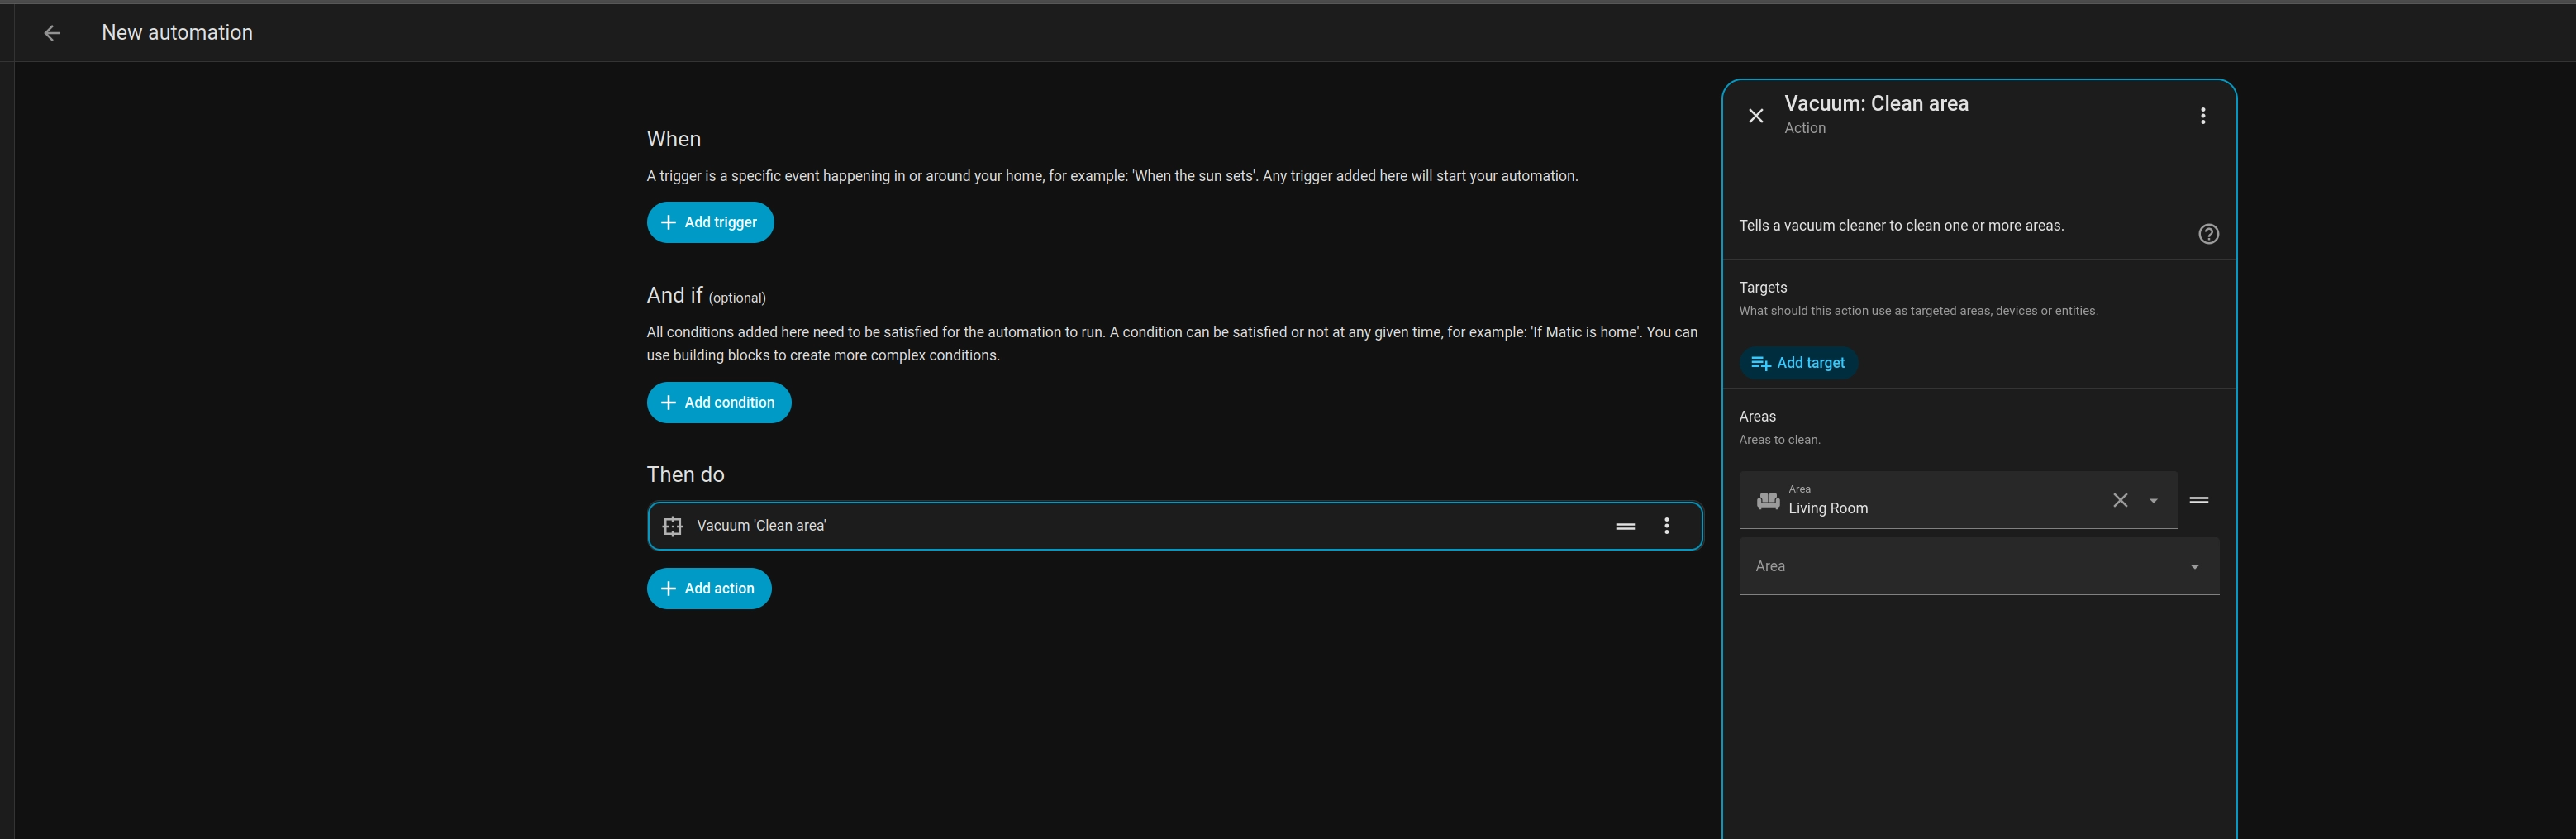Clear the Living Room area selection
The width and height of the screenshot is (2576, 839).
pyautogui.click(x=2119, y=500)
